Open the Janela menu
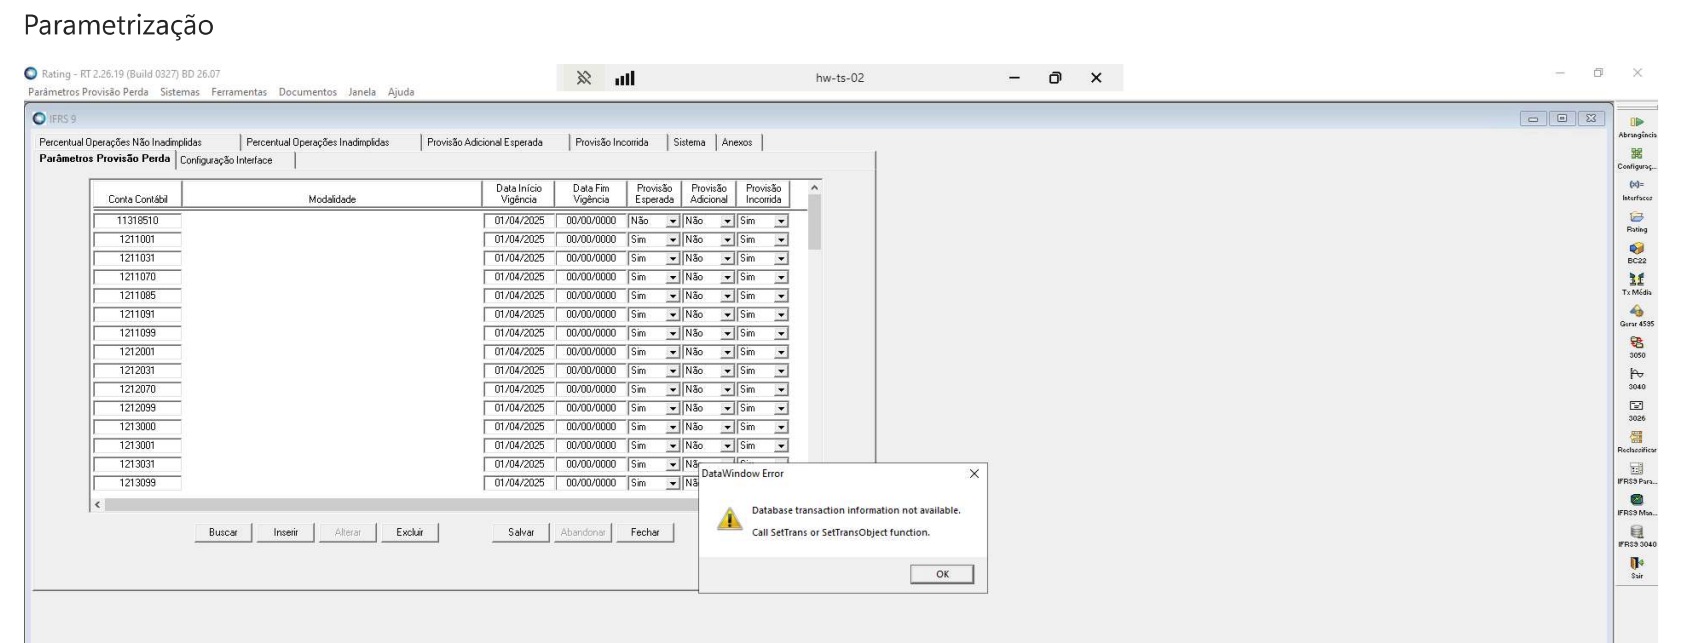Viewport: 1703px width, 643px height. point(362,92)
